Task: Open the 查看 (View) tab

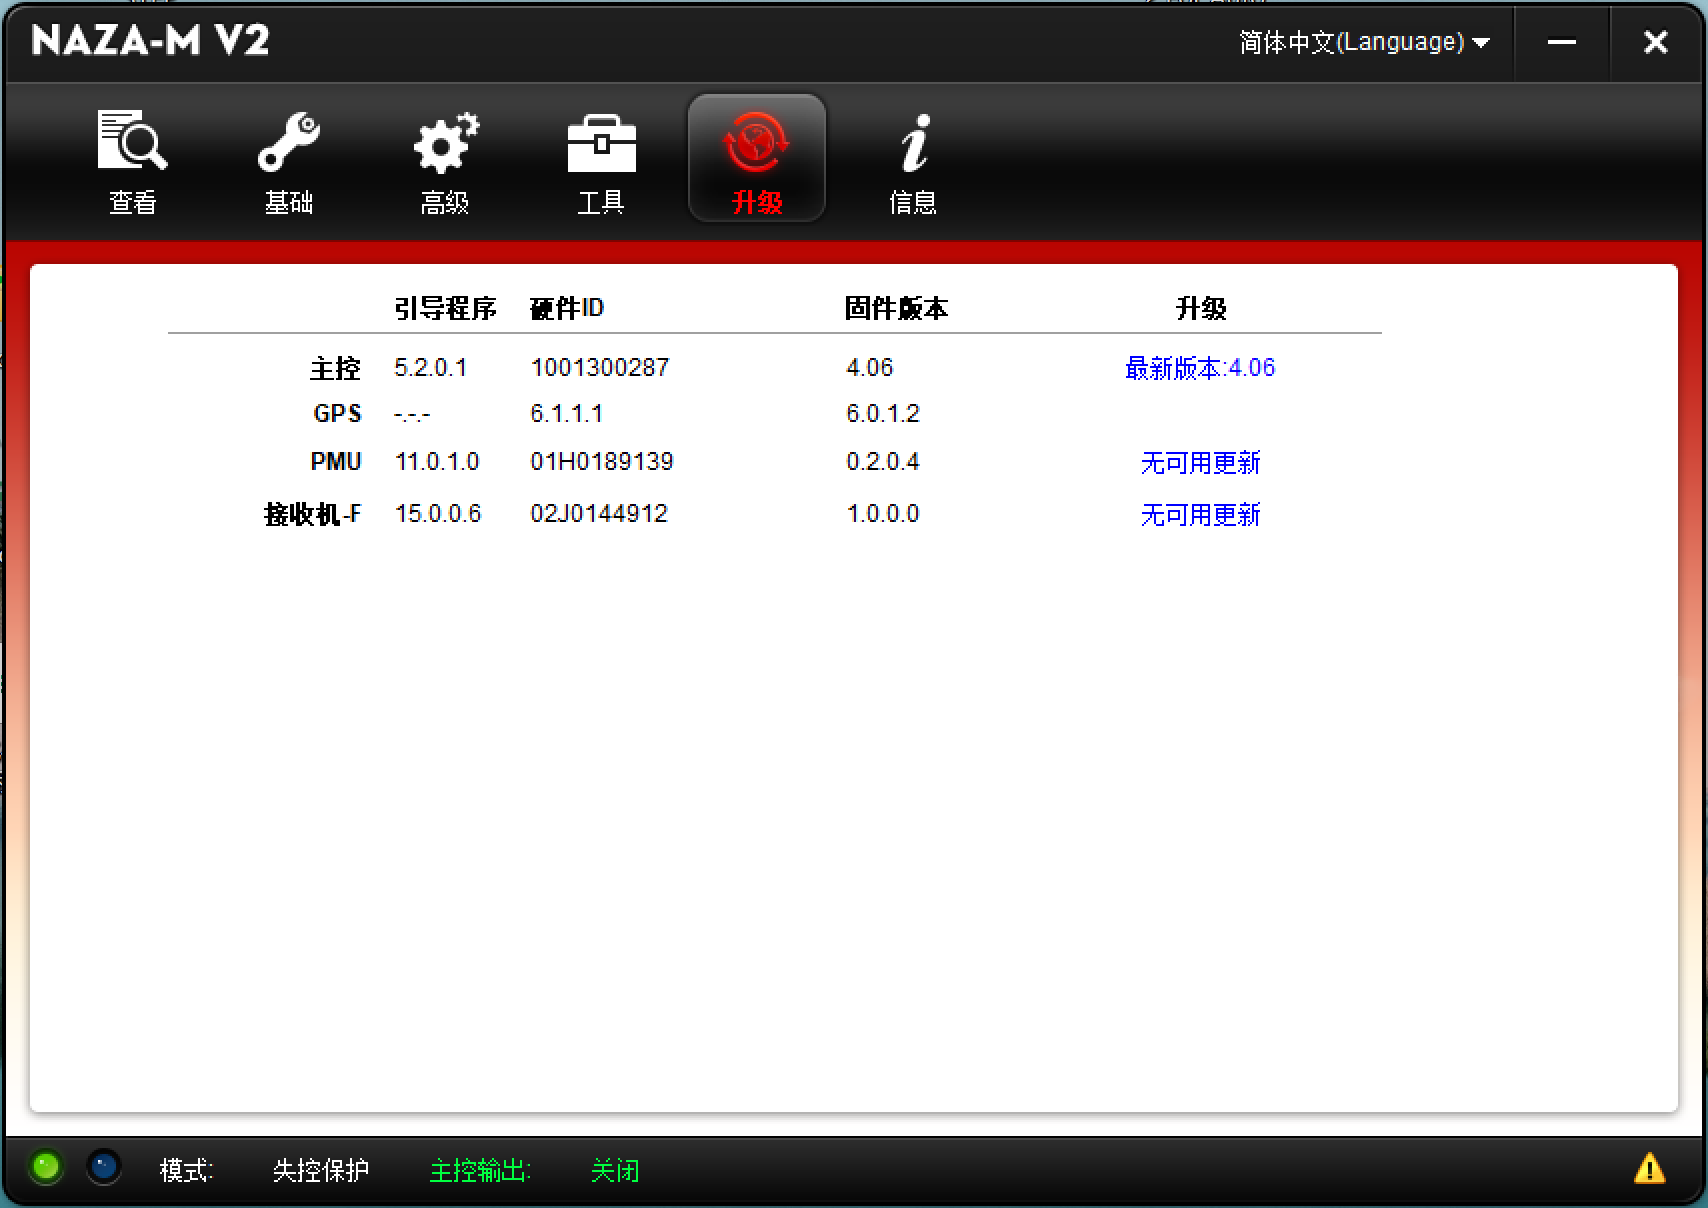Action: [133, 161]
